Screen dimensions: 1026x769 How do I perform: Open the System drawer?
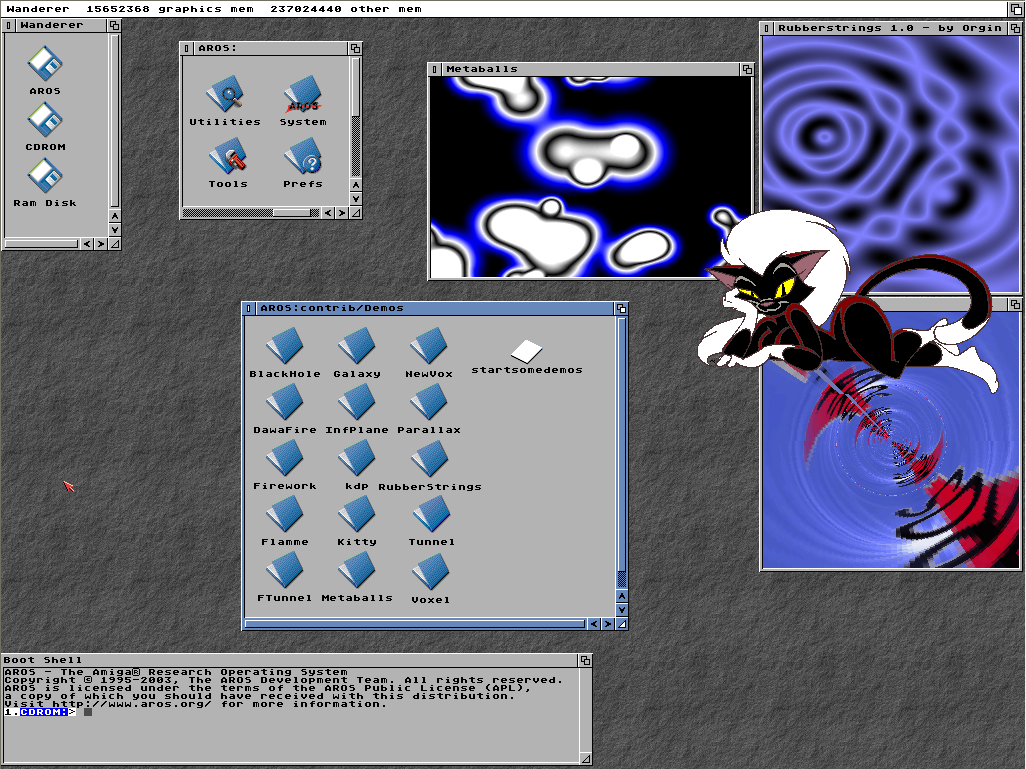[303, 101]
